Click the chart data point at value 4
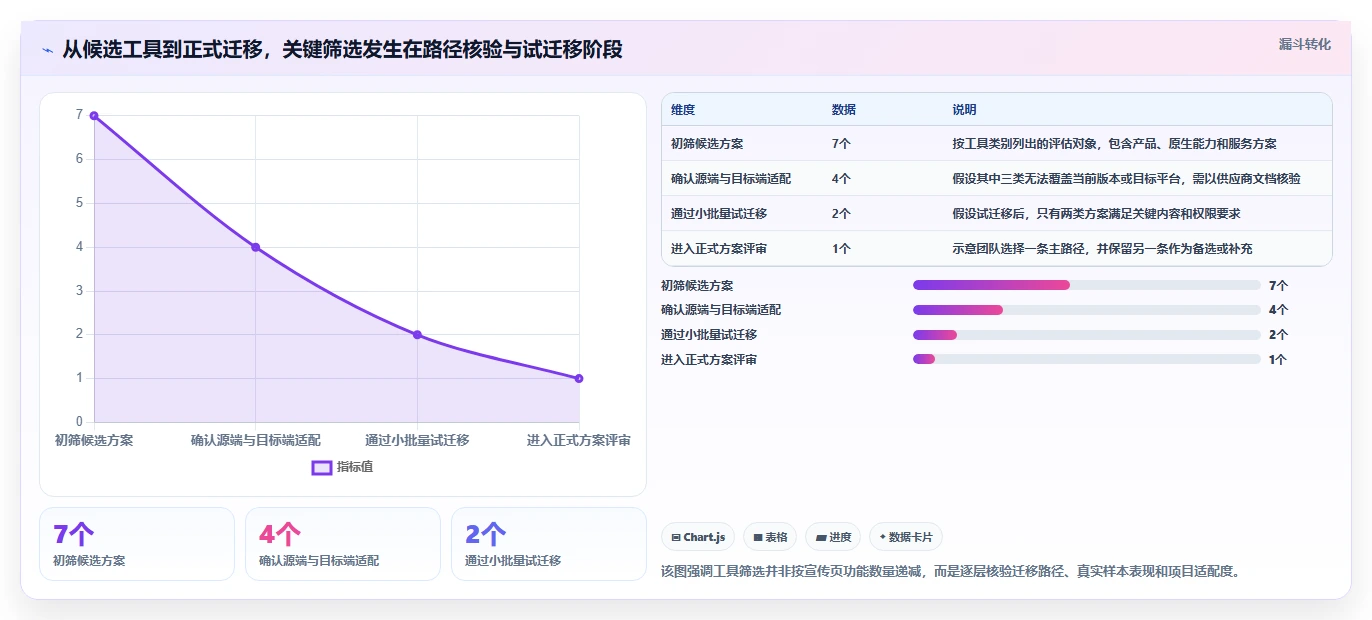The image size is (1372, 620). tap(255, 247)
